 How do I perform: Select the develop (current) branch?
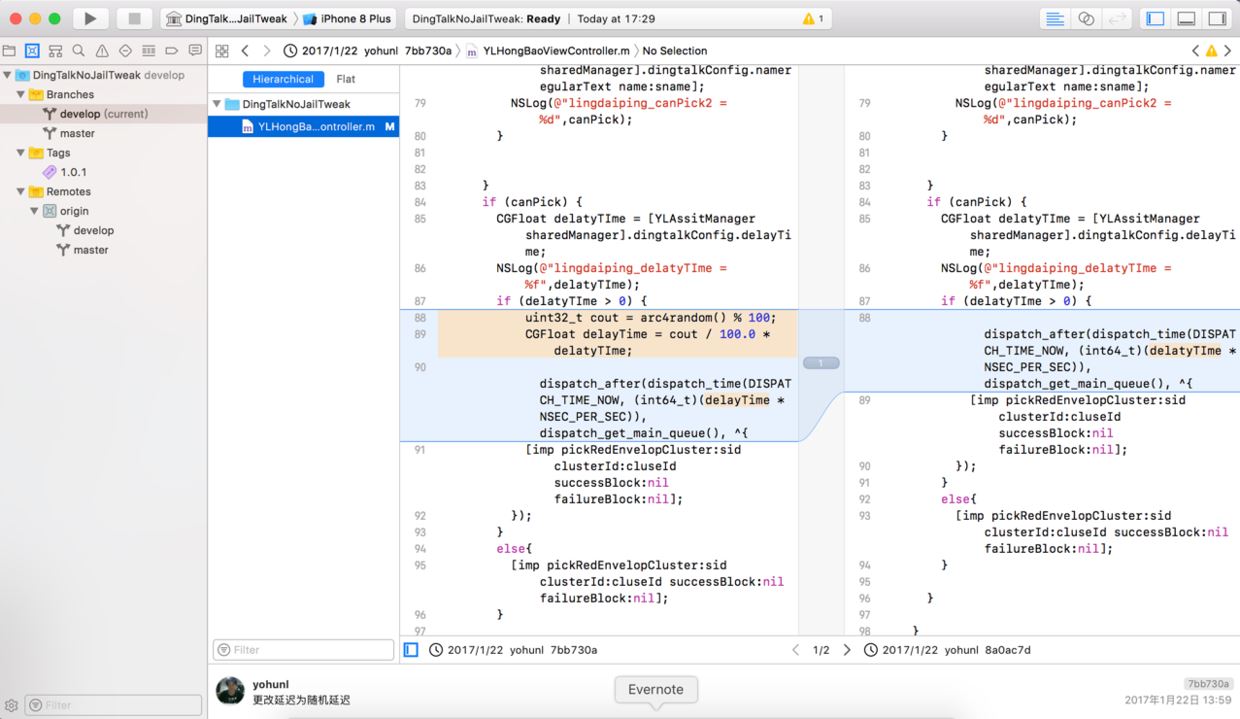(104, 114)
